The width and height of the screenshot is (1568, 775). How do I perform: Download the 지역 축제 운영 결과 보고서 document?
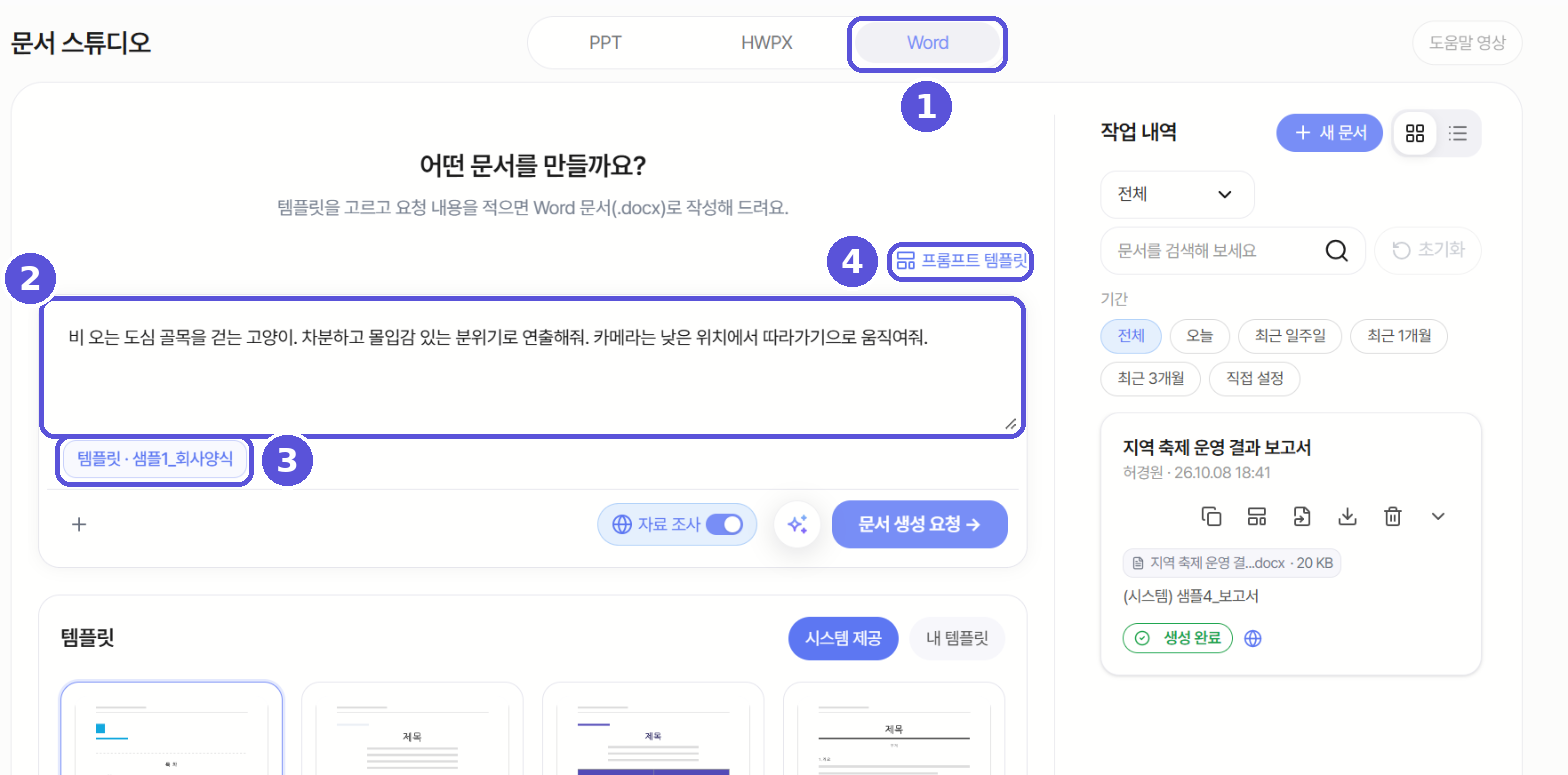click(x=1347, y=516)
